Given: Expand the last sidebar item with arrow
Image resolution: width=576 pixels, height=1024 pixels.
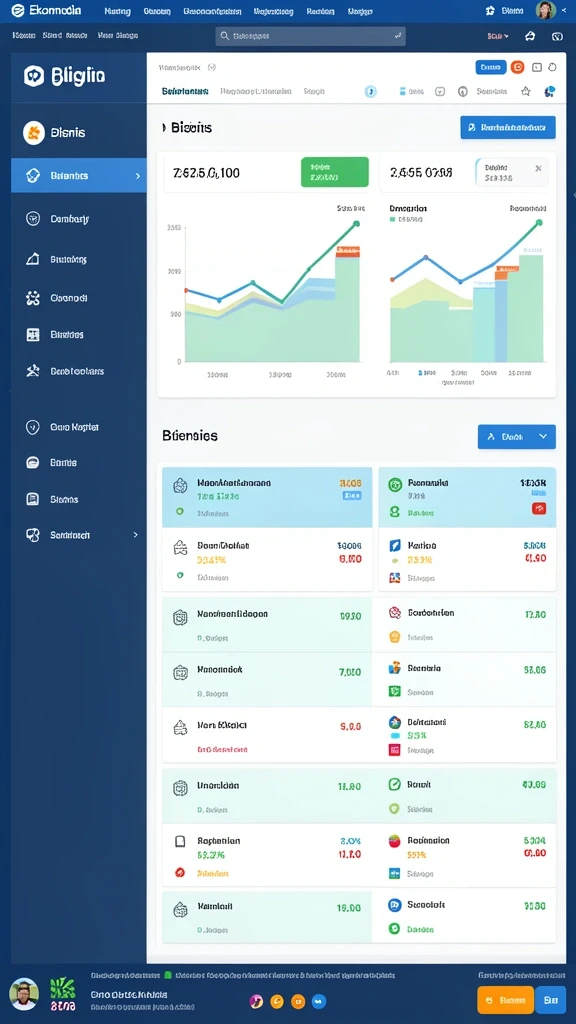Looking at the screenshot, I should click(135, 534).
